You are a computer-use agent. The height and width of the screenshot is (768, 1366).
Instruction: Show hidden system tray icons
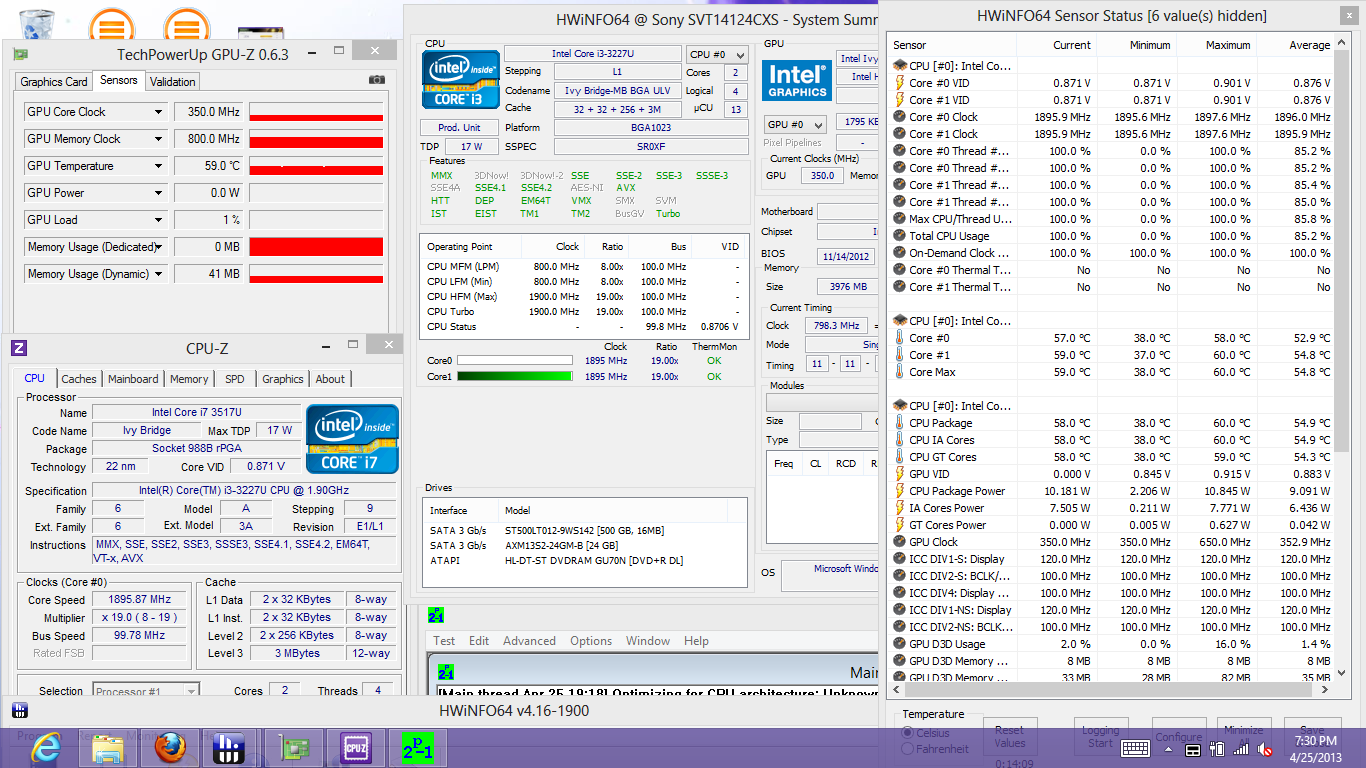1166,748
